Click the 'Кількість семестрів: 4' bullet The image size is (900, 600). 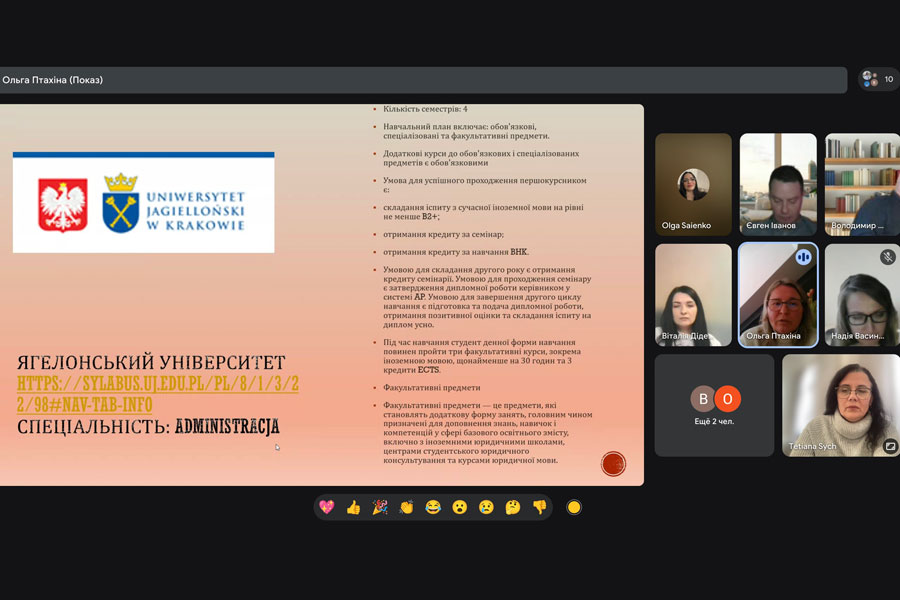425,109
